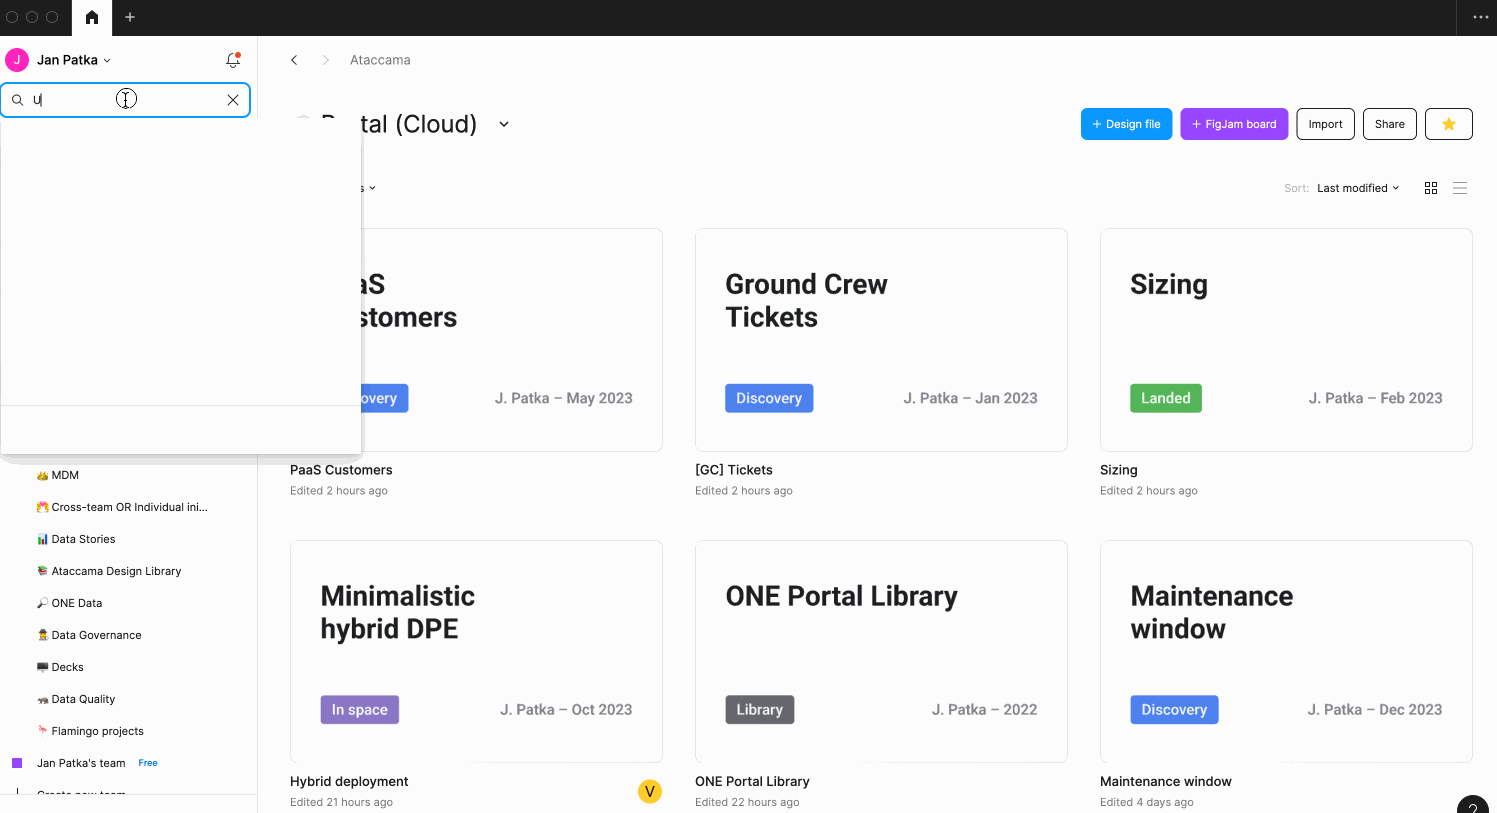Viewport: 1497px width, 813px height.
Task: Switch to grid view layout
Action: pos(1431,188)
